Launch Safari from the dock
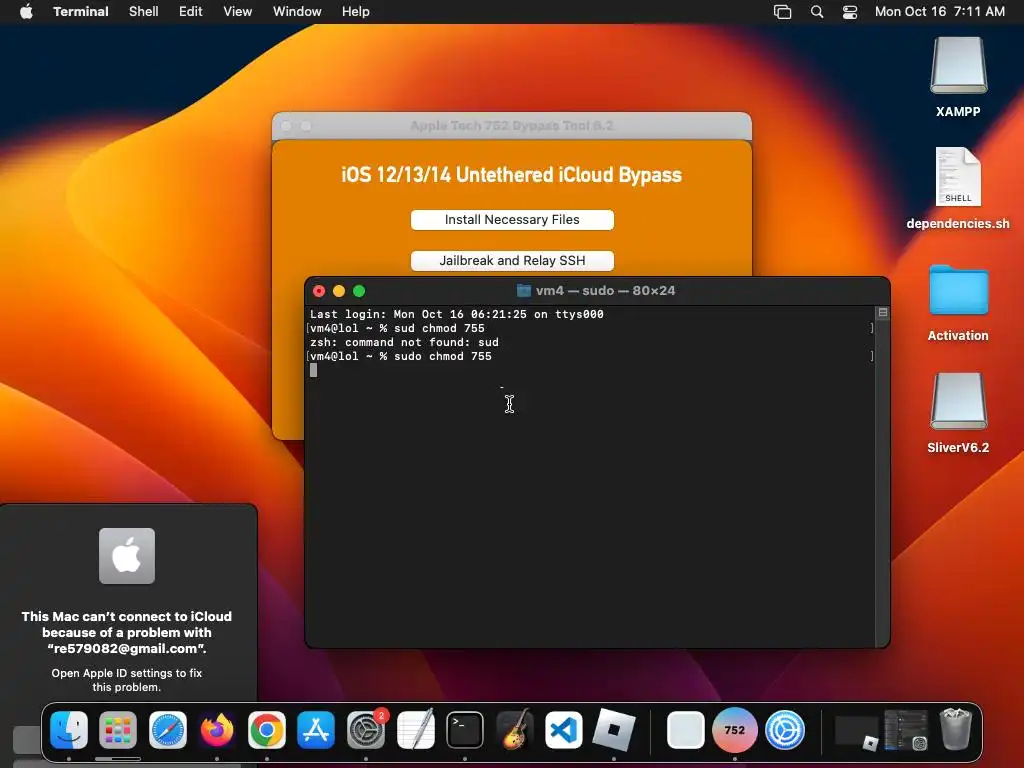This screenshot has width=1024, height=768. [168, 730]
